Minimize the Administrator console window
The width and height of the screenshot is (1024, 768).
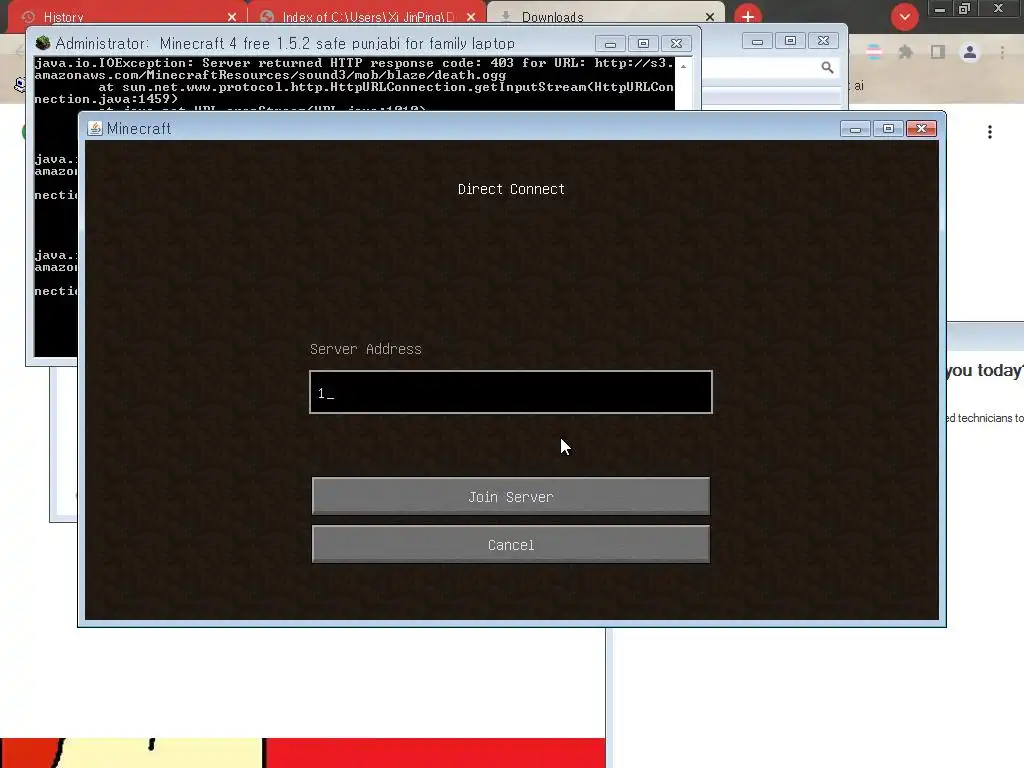point(610,44)
